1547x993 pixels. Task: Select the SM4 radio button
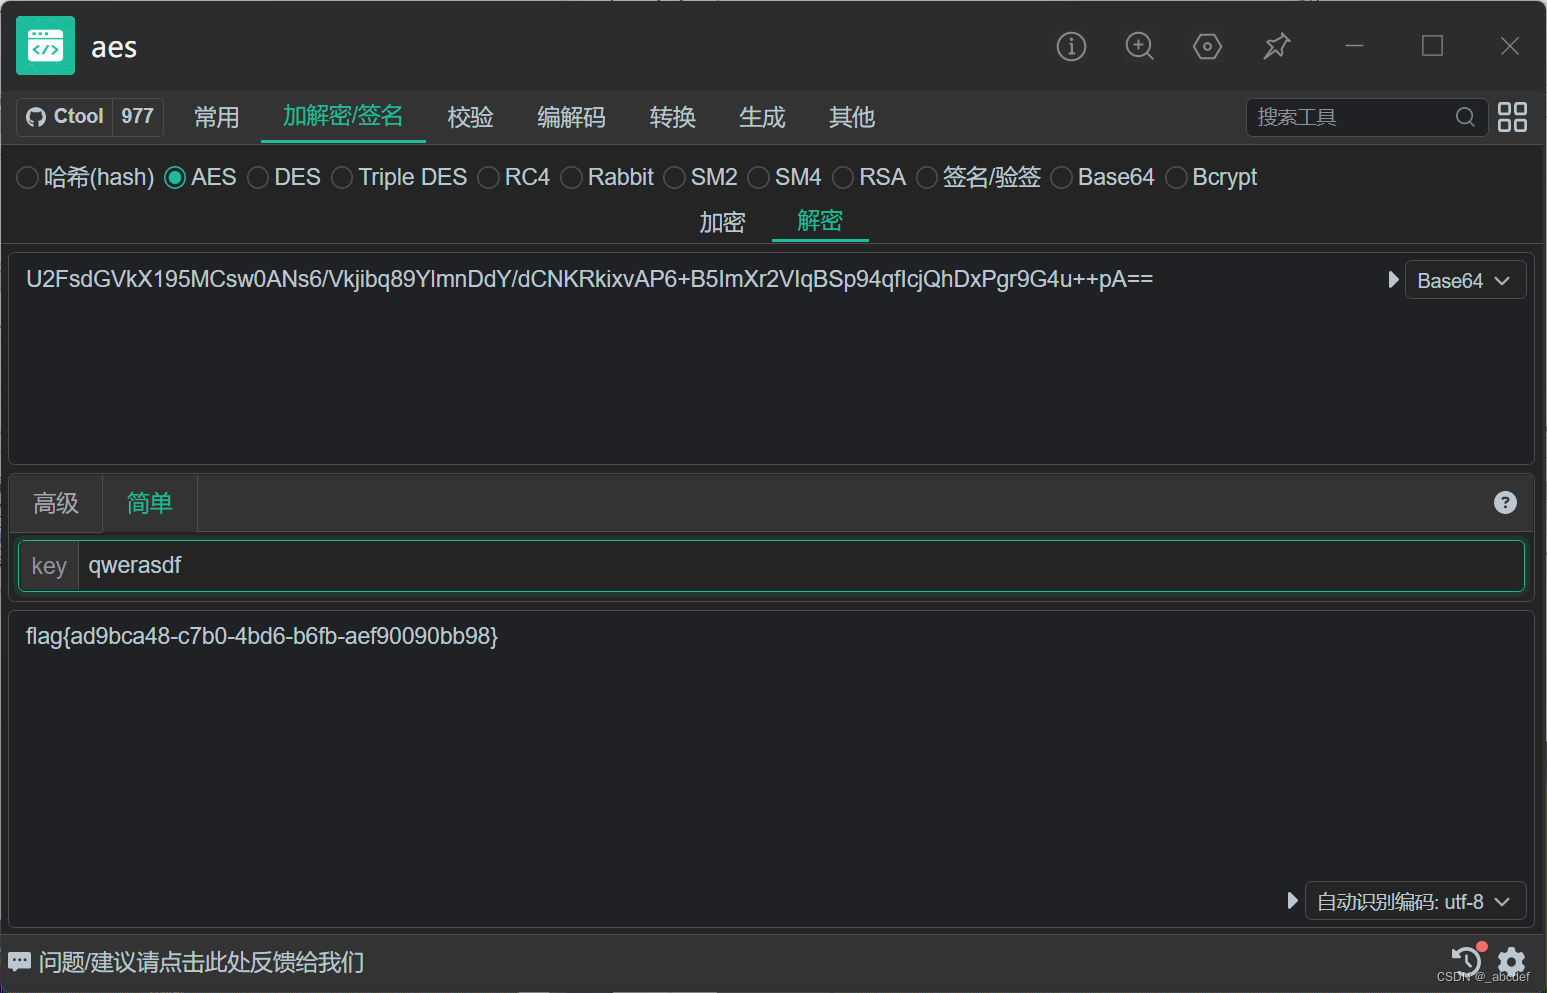point(758,178)
